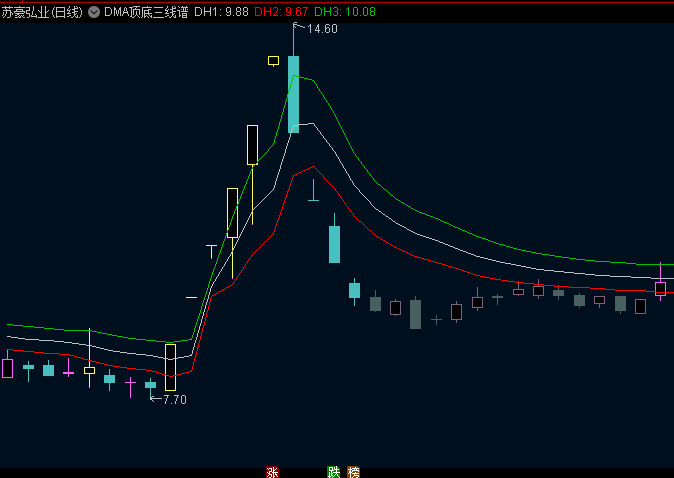Click the 14.60 high price label
The image size is (674, 478).
pyautogui.click(x=322, y=29)
